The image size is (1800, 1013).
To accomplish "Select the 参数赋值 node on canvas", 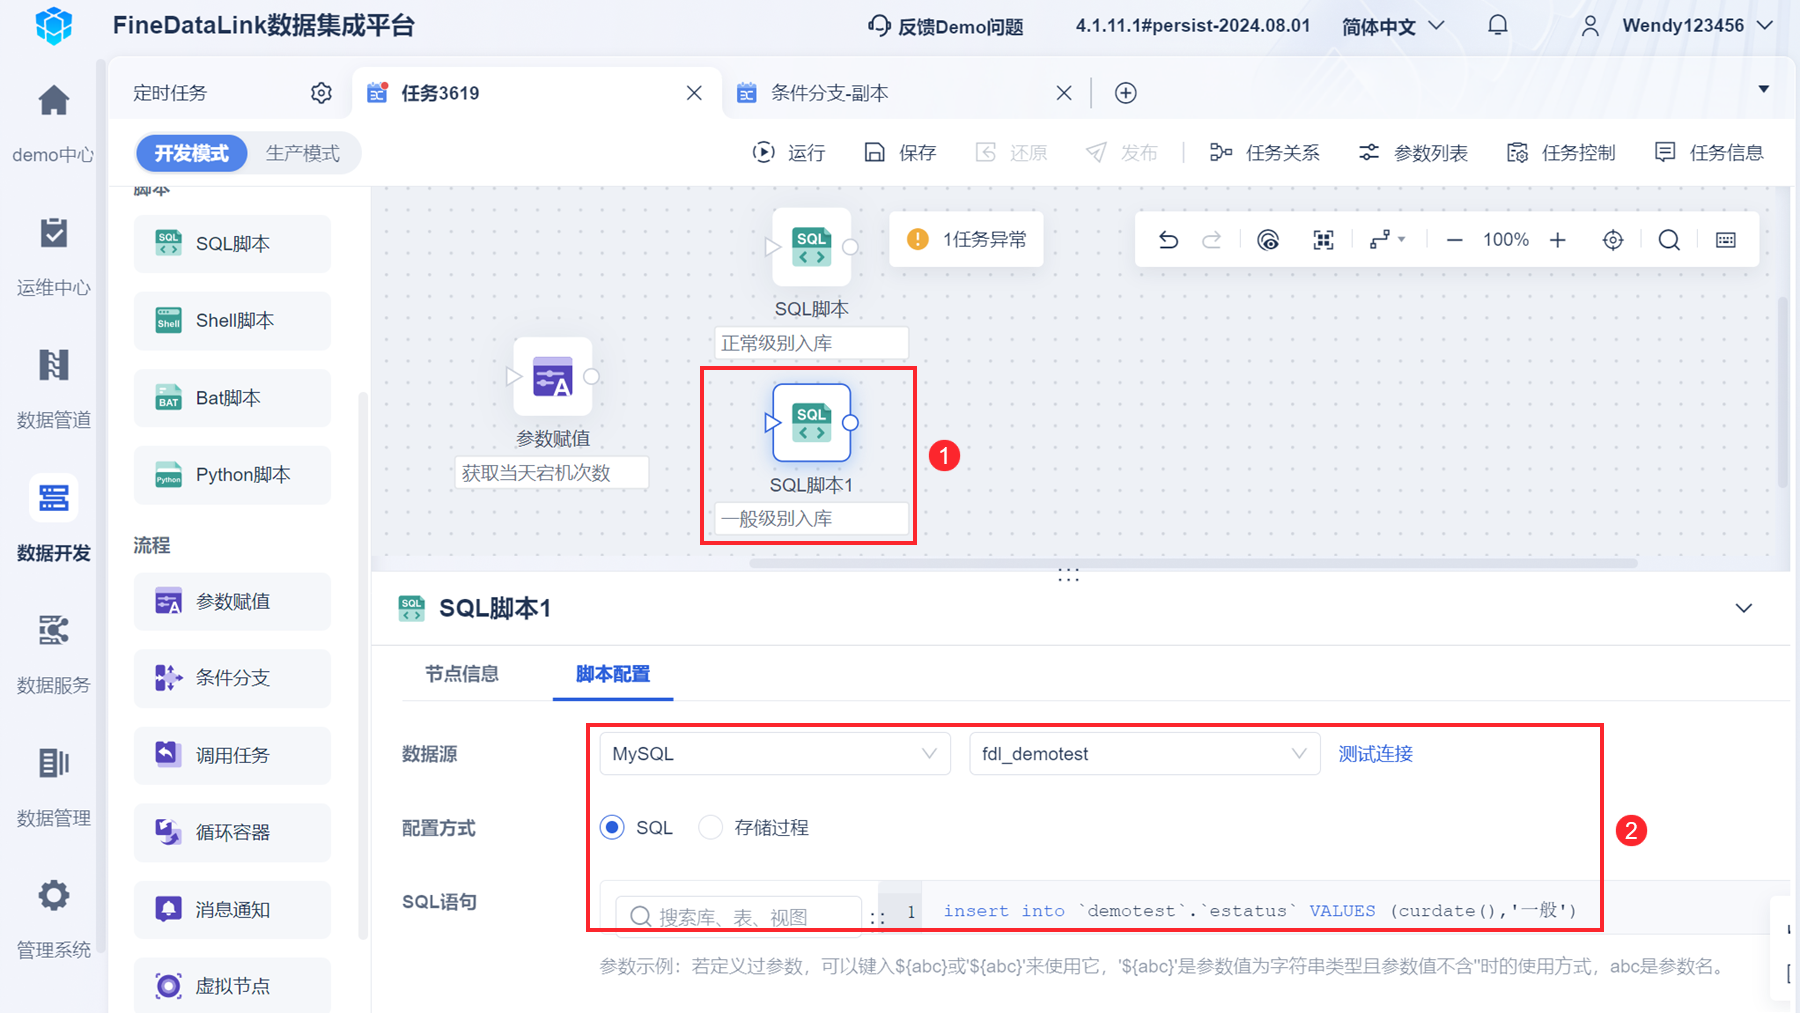I will coord(553,377).
